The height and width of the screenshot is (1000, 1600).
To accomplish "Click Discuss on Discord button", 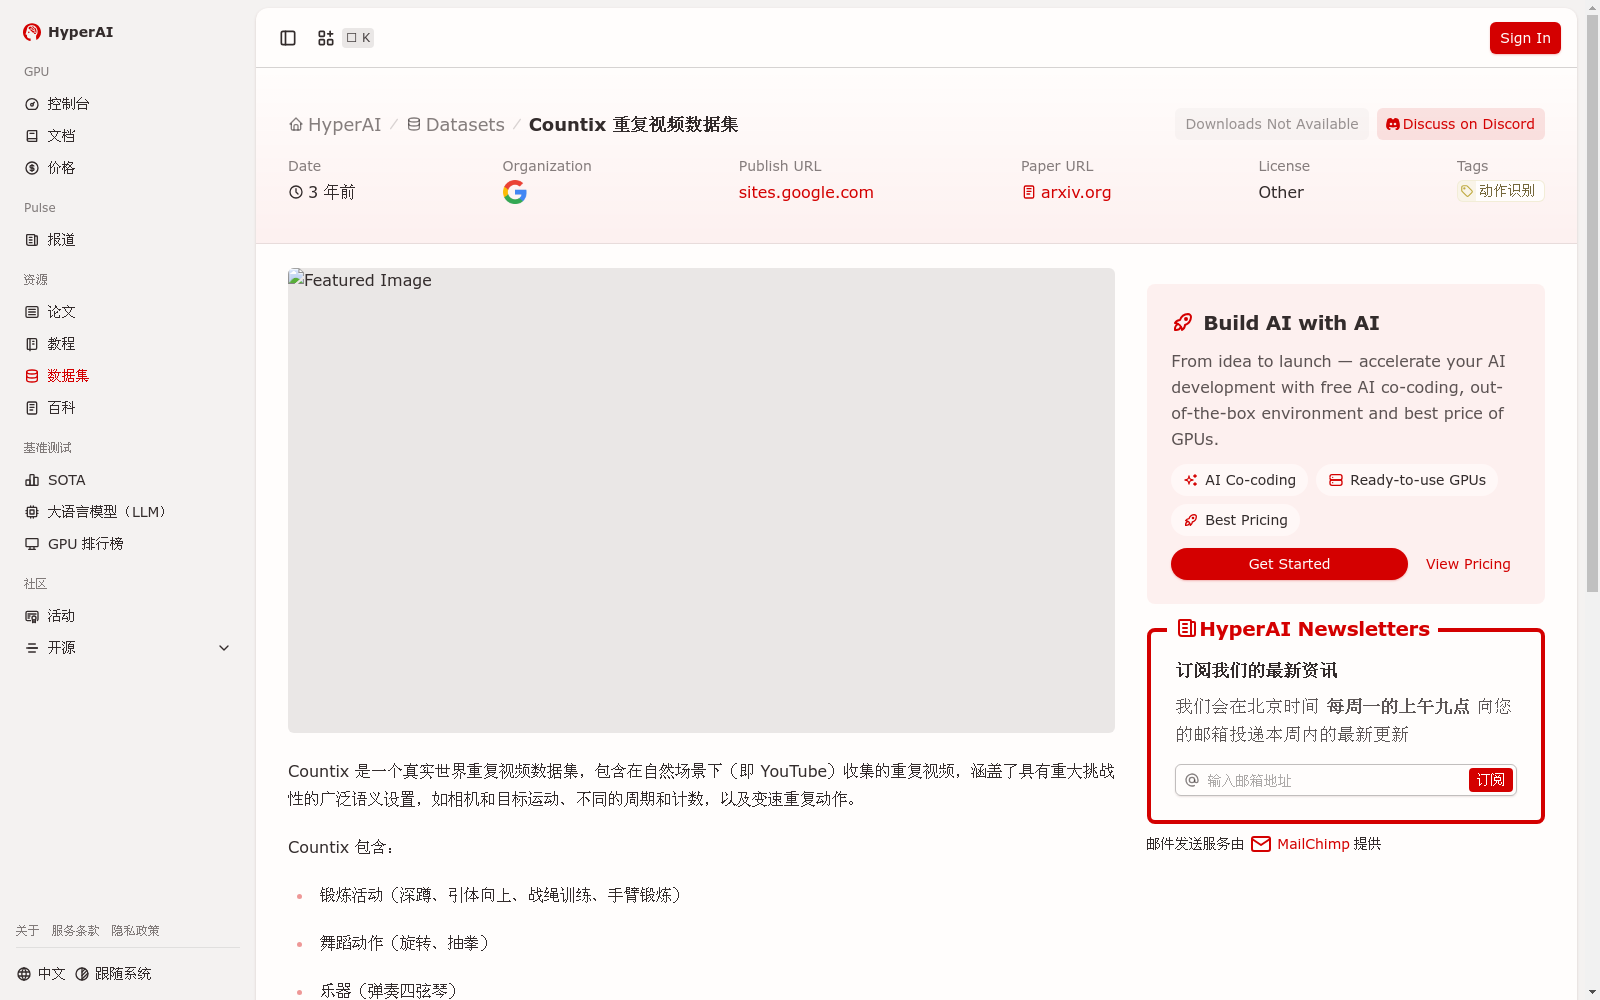I will 1461,124.
